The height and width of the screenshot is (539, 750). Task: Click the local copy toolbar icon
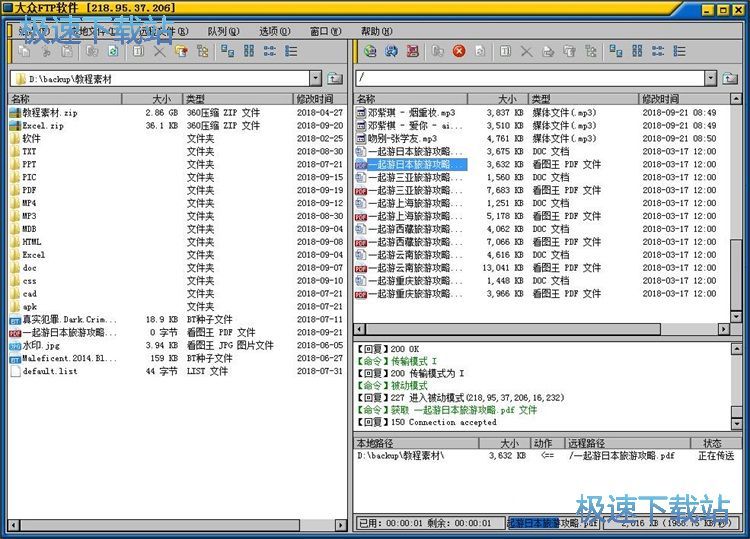pos(24,51)
